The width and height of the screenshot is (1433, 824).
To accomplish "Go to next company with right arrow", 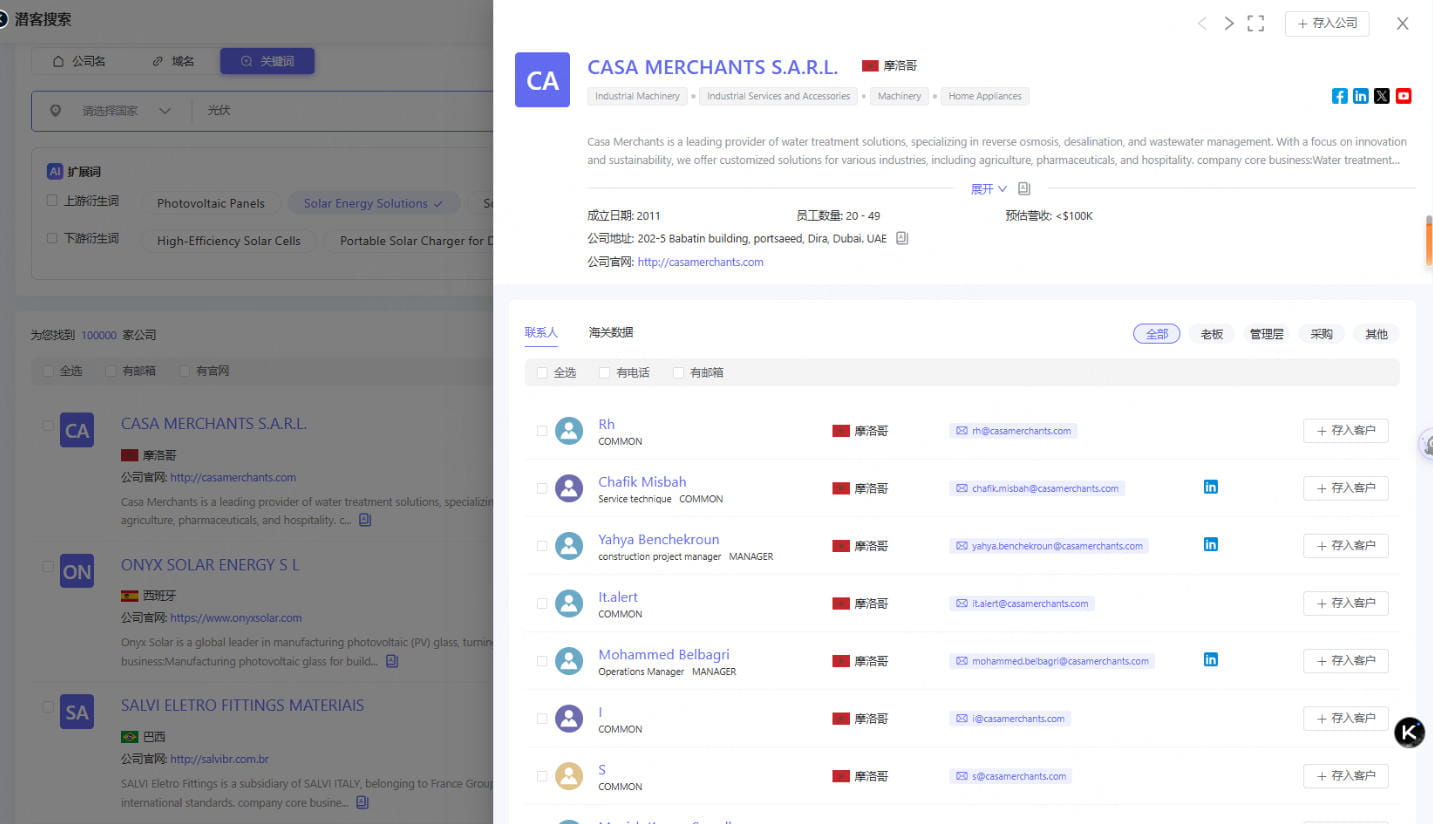I will pos(1229,23).
